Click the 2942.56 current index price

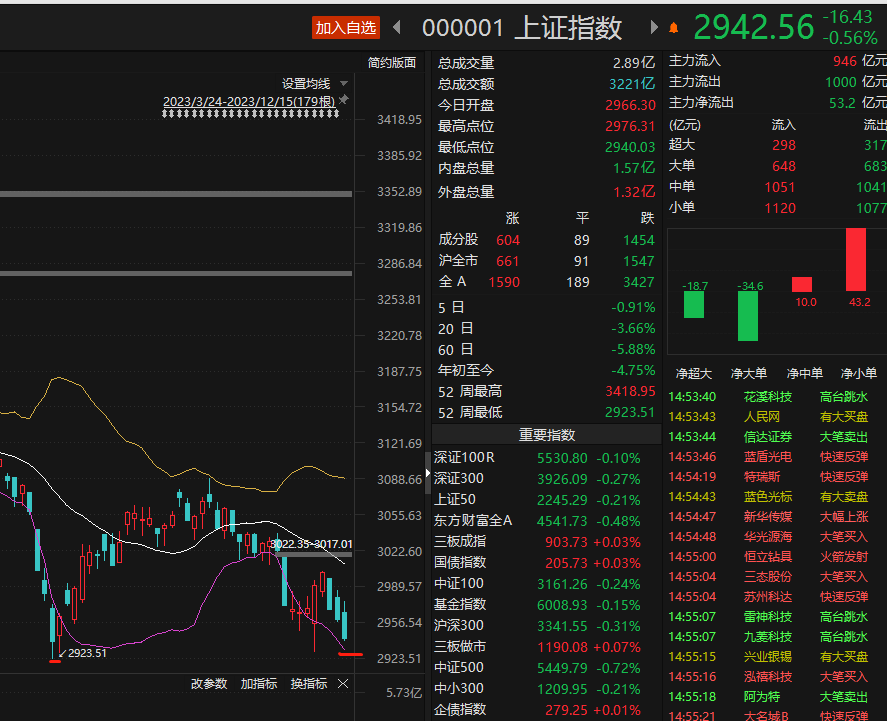coord(753,27)
